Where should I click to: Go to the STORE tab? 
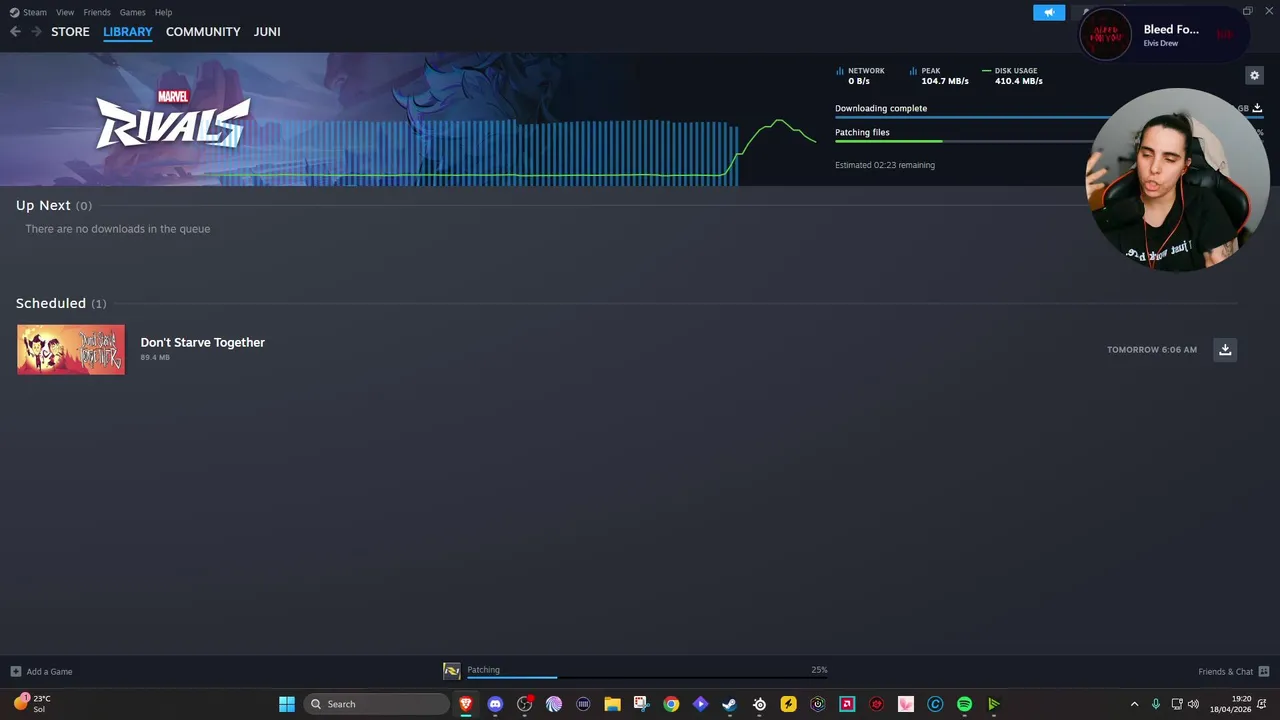tap(70, 32)
